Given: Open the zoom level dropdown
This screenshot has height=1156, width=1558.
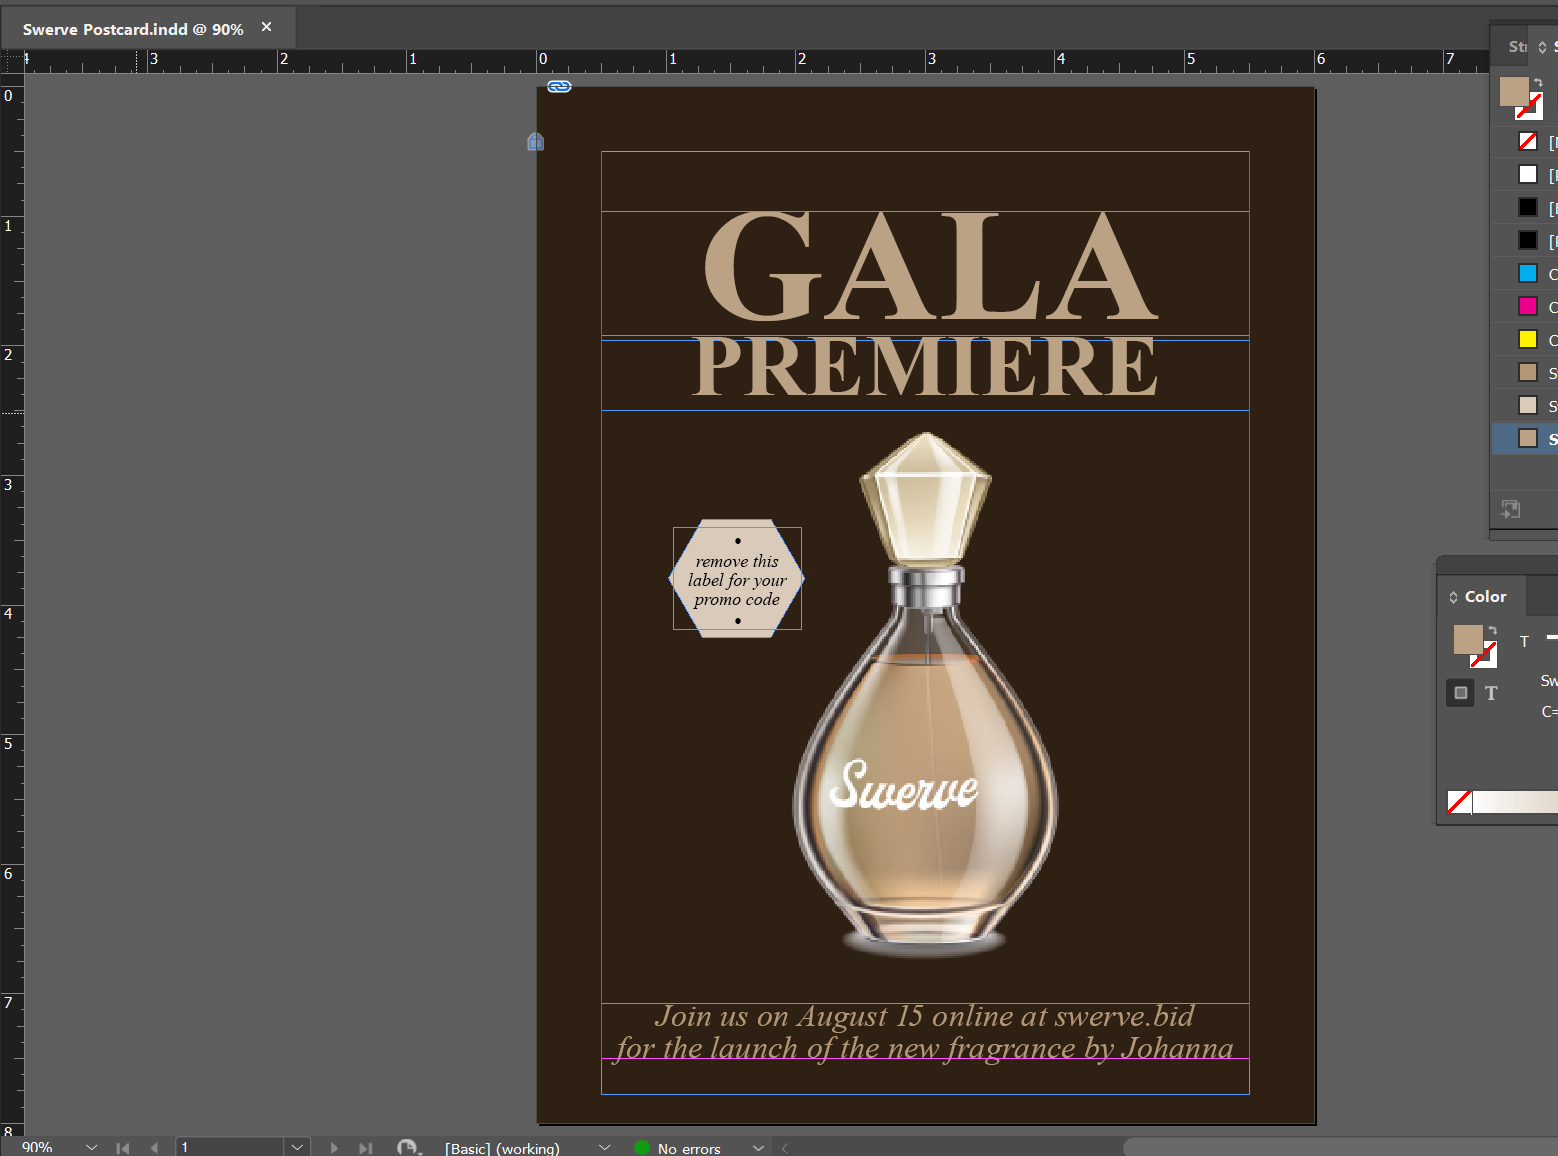Looking at the screenshot, I should [x=91, y=1147].
